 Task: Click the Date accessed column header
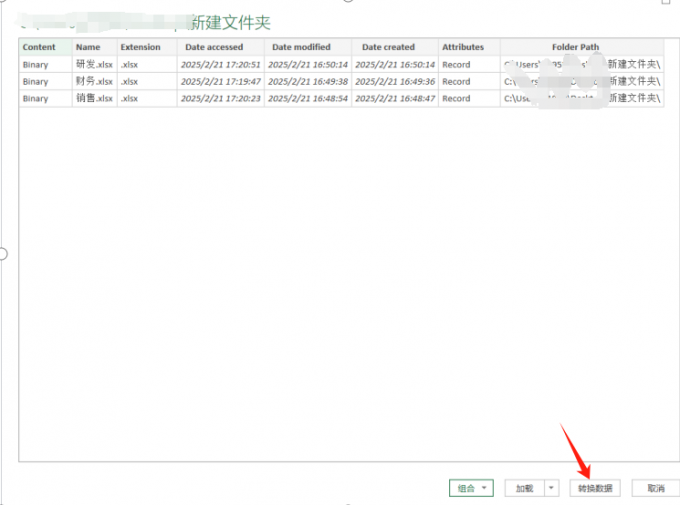[214, 47]
